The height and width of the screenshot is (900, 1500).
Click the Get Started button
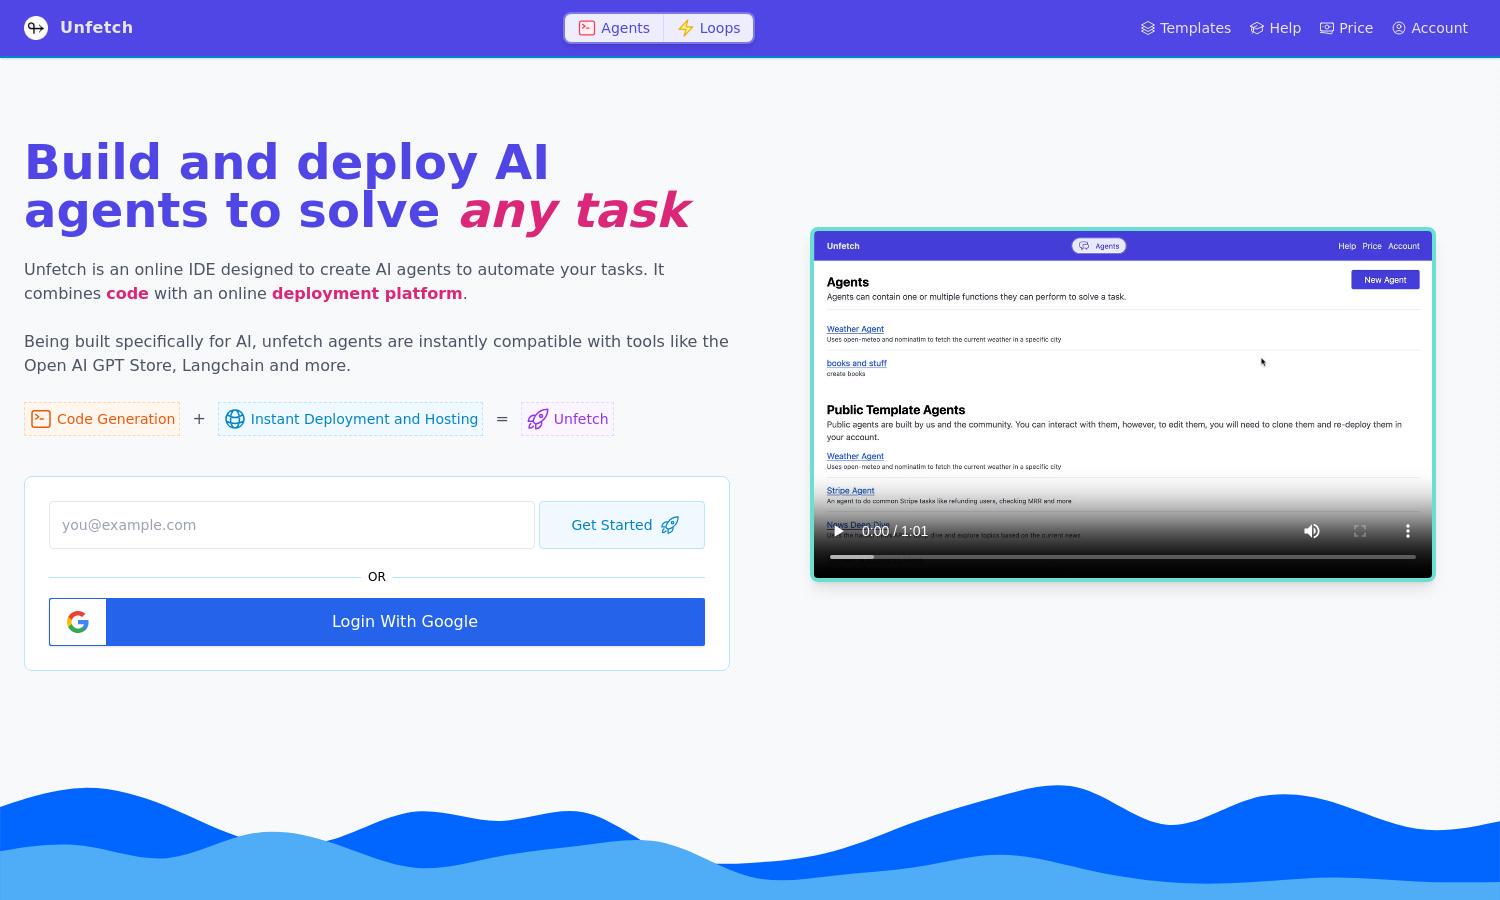(622, 525)
